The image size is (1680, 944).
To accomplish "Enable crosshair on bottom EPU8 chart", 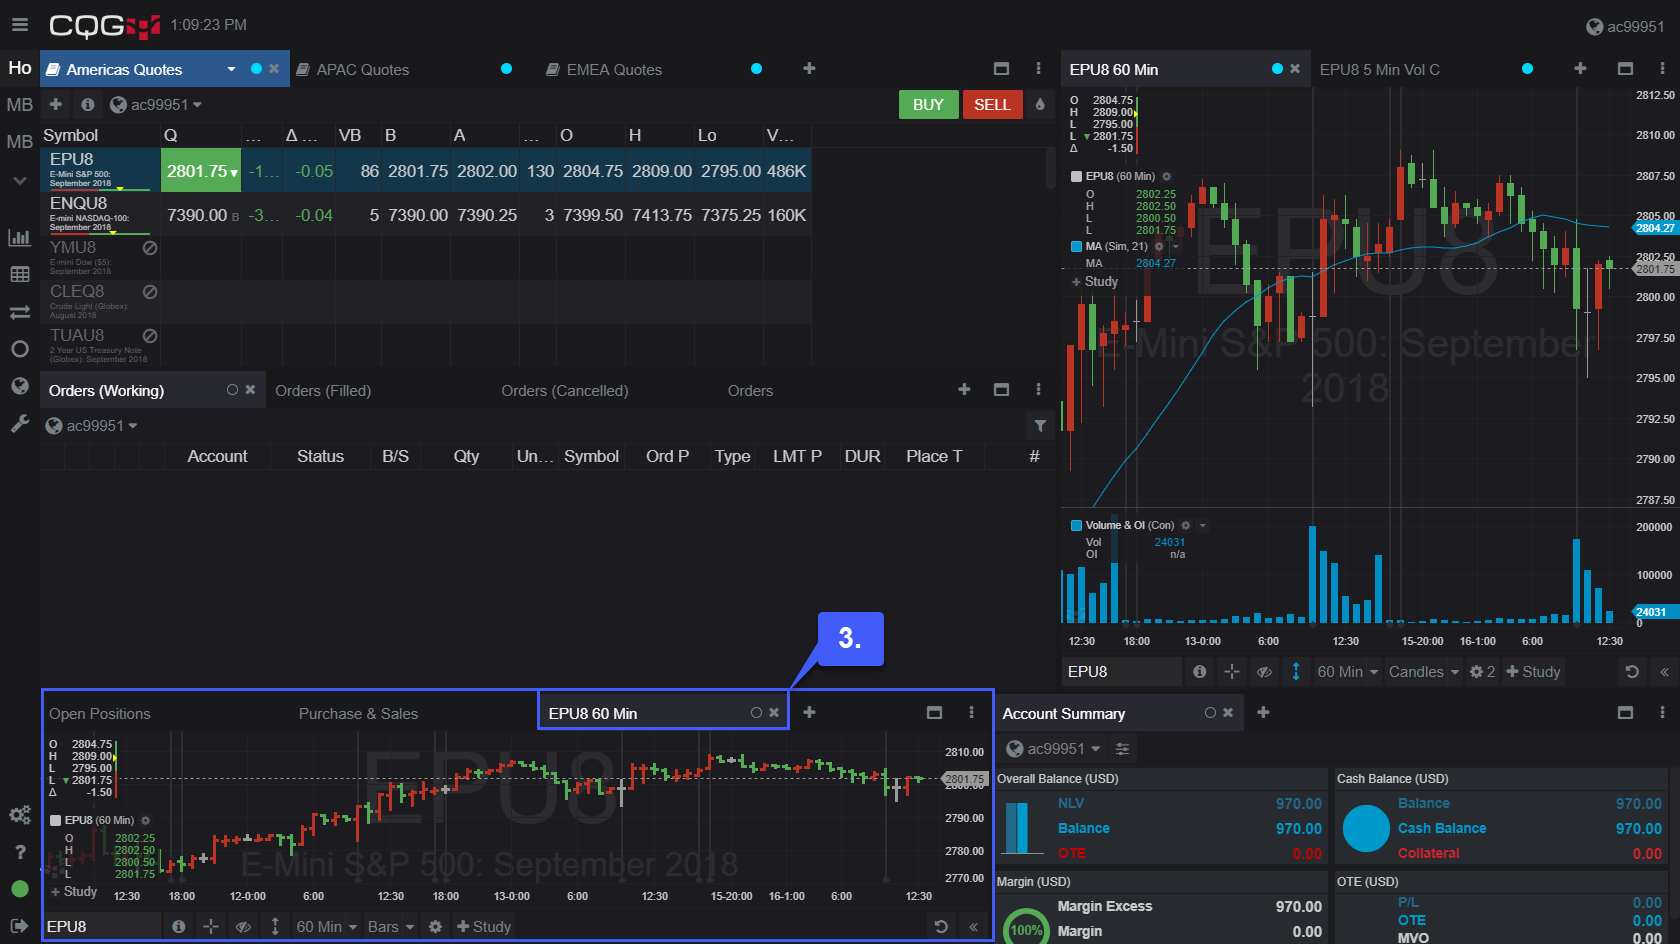I will point(211,927).
